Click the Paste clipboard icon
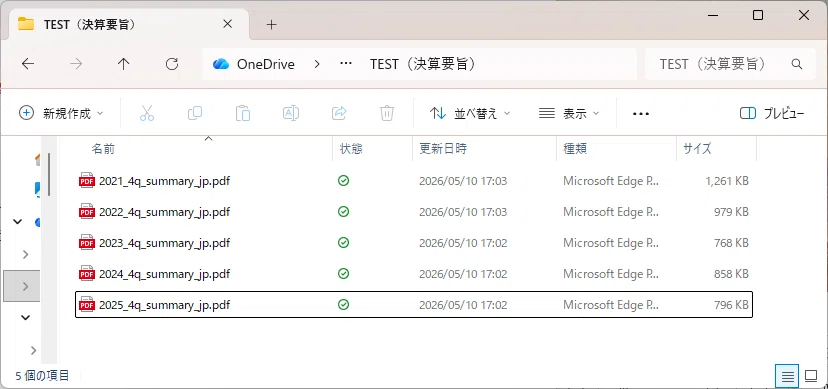This screenshot has width=828, height=389. 243,113
